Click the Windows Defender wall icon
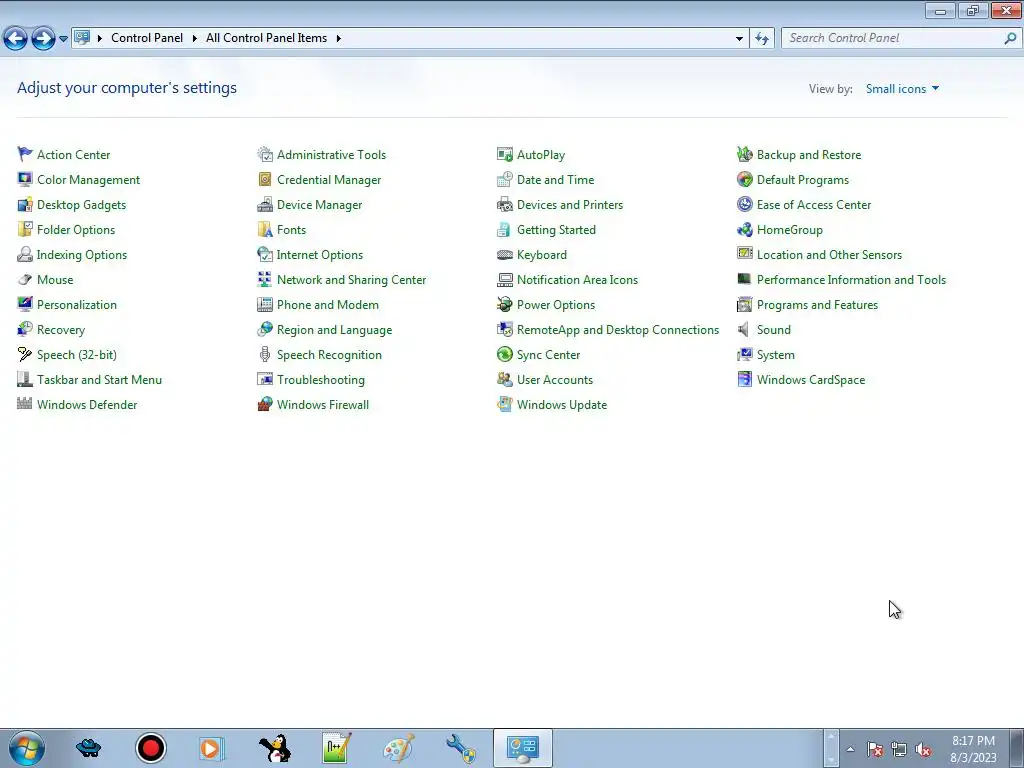Image resolution: width=1024 pixels, height=768 pixels. [25, 404]
